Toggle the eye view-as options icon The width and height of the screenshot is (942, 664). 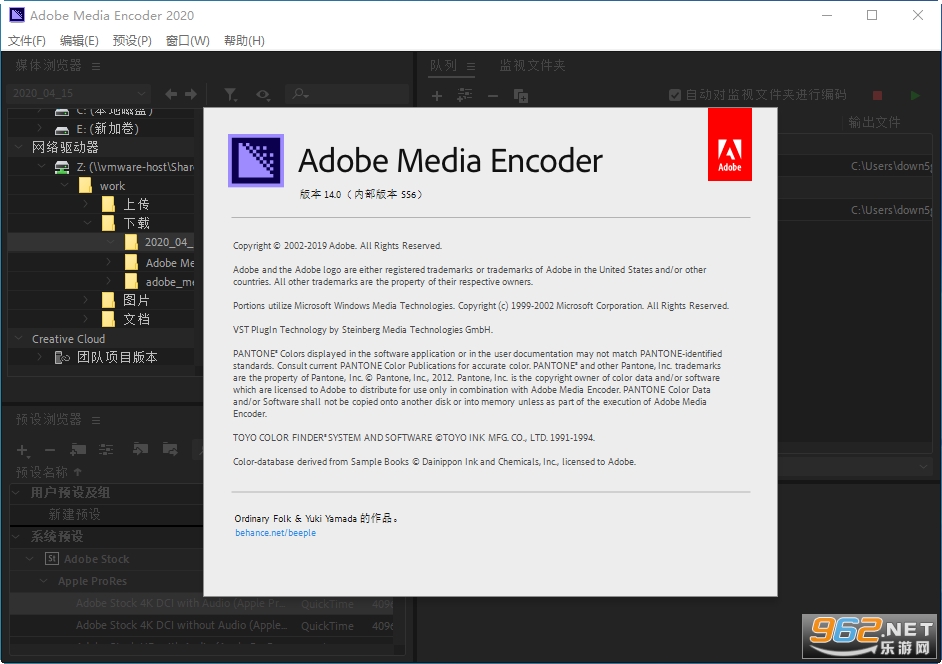coord(263,94)
